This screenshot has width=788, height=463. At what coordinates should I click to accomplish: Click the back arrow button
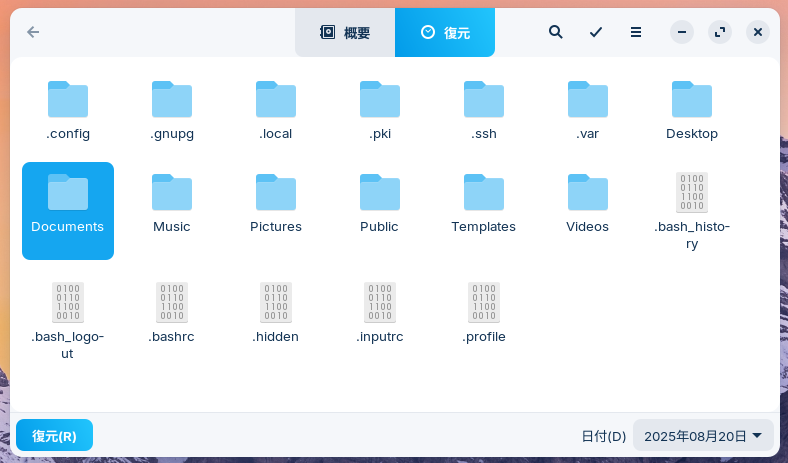(33, 32)
